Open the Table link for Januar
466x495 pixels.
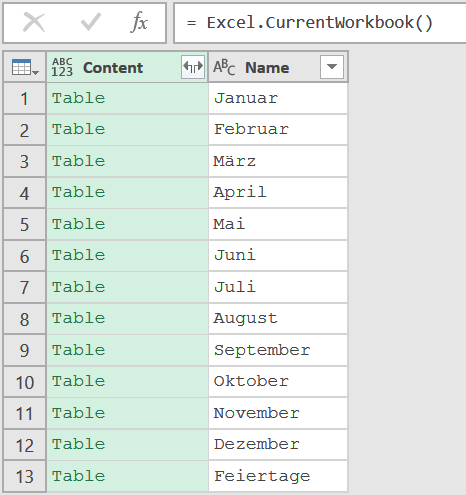79,98
